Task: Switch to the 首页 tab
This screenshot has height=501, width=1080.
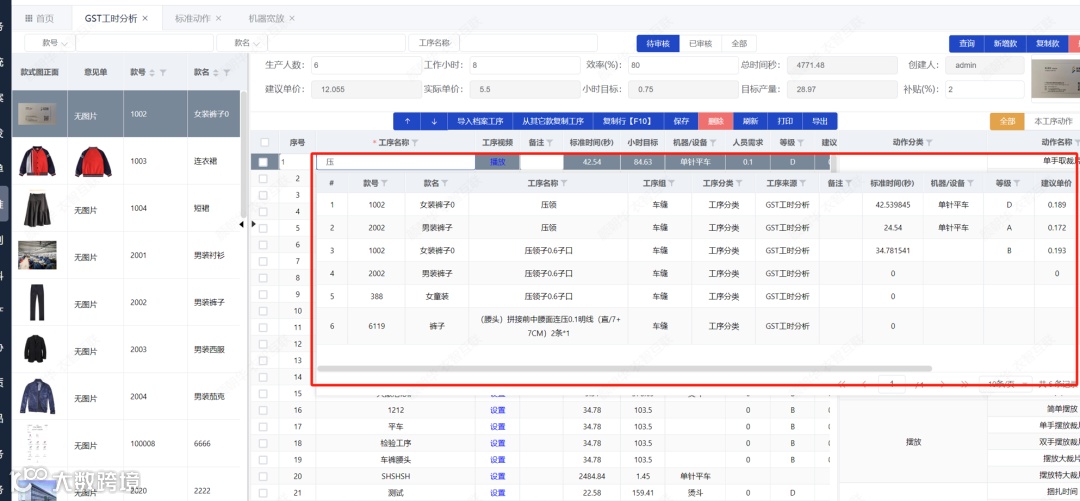Action: click(39, 19)
